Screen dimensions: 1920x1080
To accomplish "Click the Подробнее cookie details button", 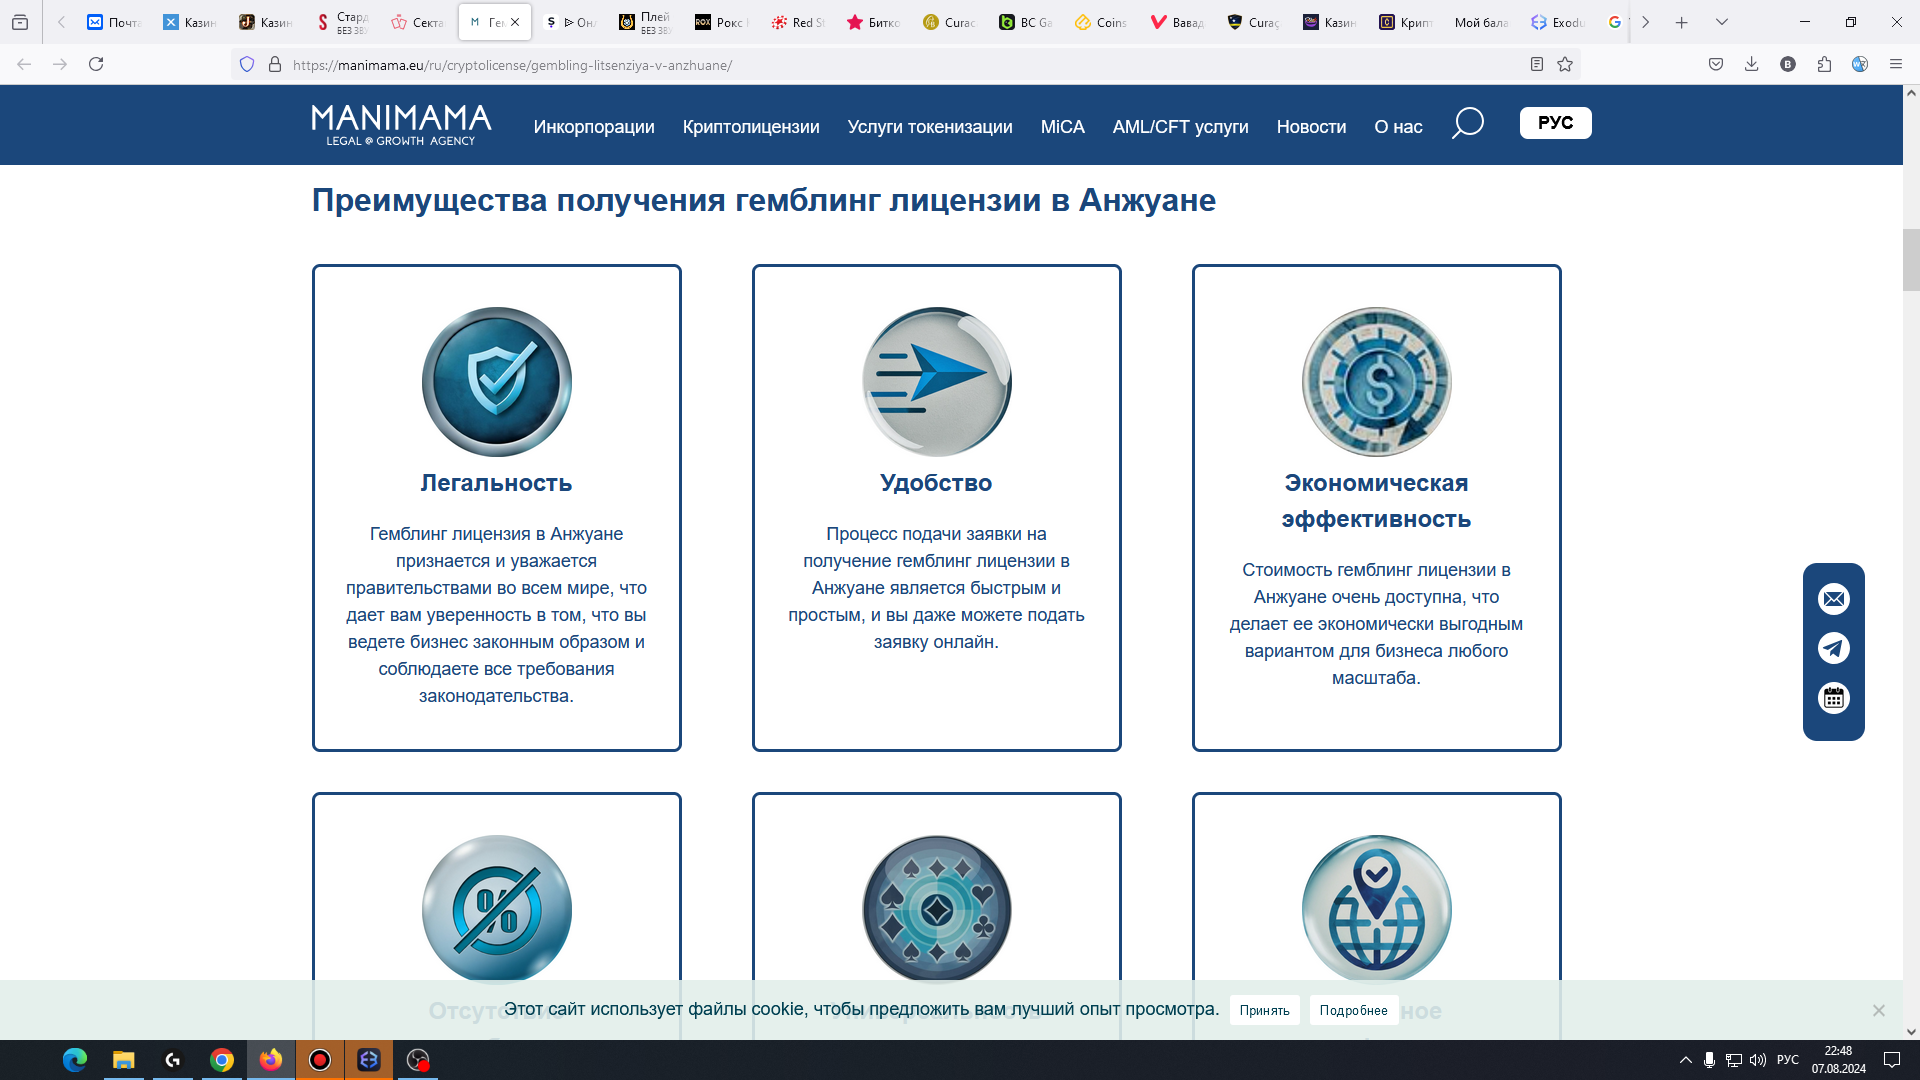I will pyautogui.click(x=1353, y=1010).
